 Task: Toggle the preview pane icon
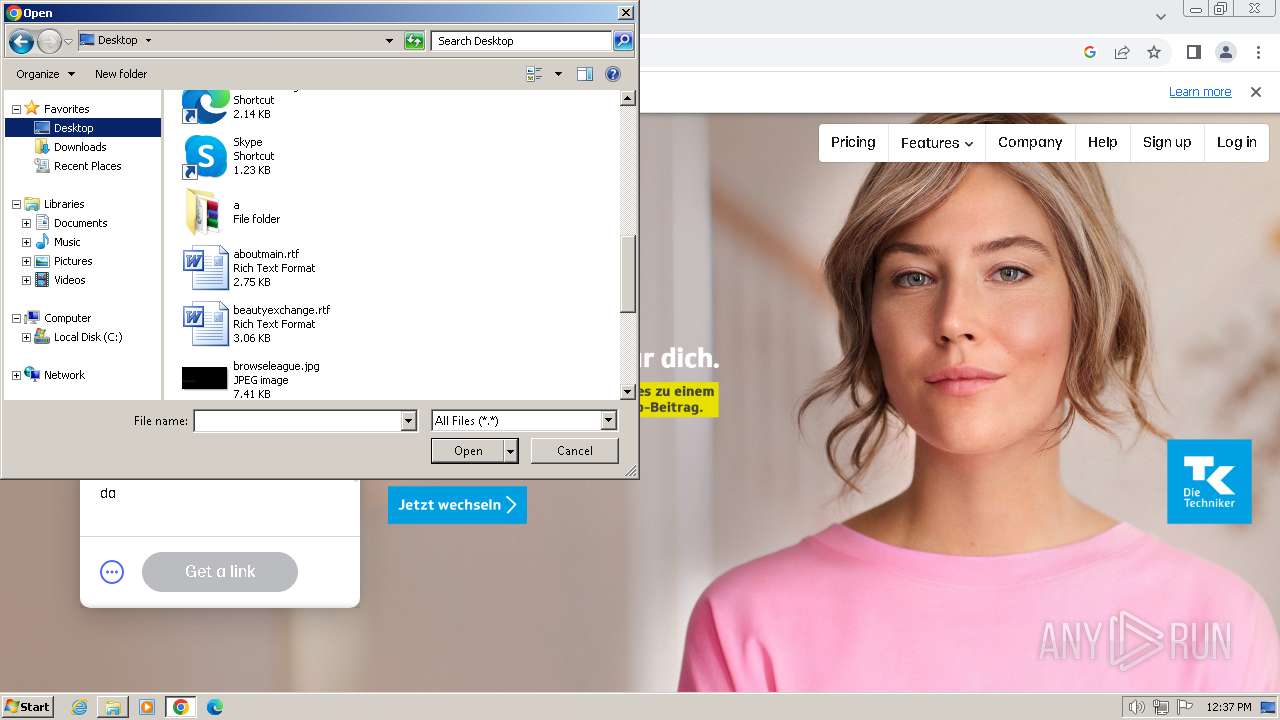pos(585,74)
